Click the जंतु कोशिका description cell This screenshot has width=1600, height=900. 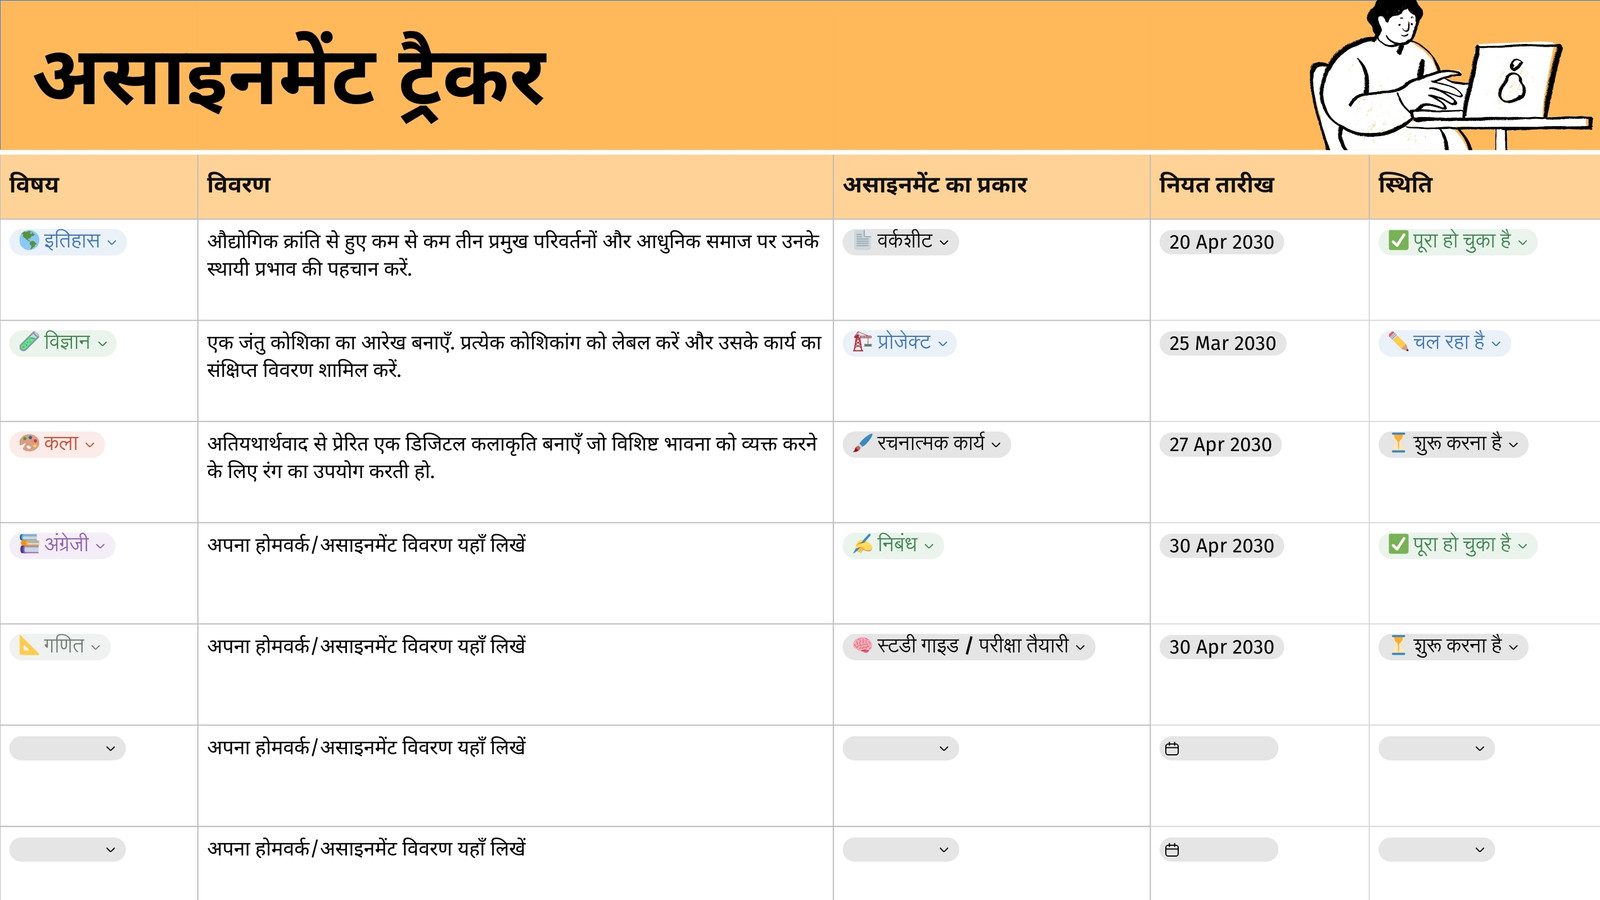click(x=516, y=371)
